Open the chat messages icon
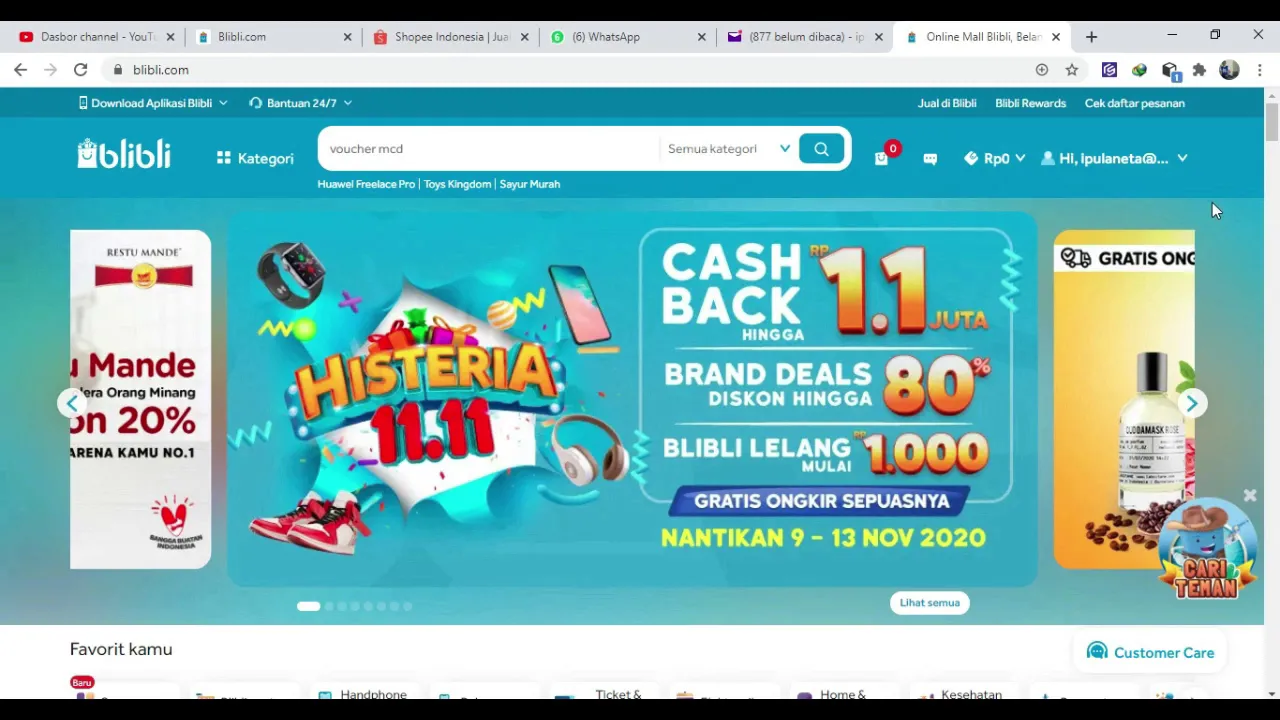The image size is (1280, 720). coord(930,159)
